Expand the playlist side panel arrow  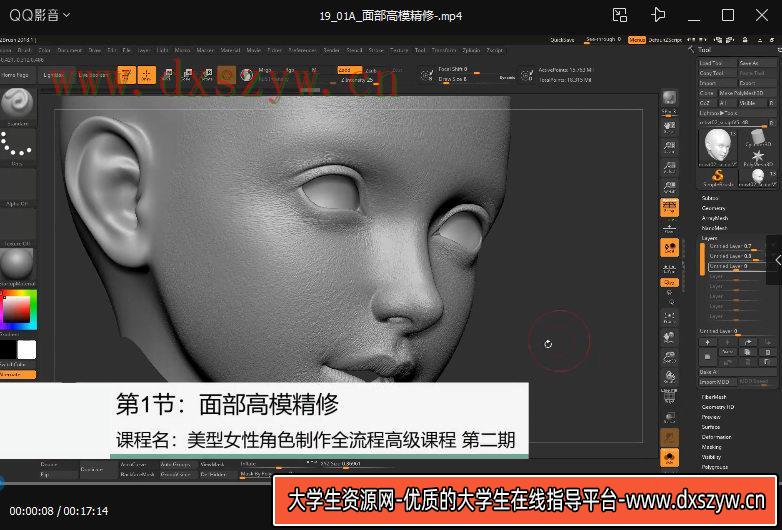pos(777,260)
